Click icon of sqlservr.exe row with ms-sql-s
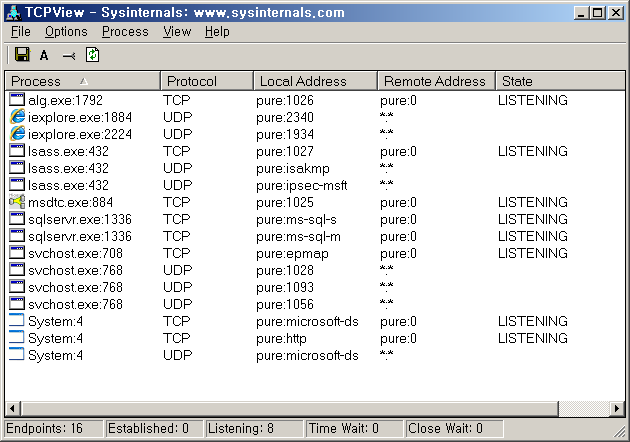This screenshot has width=630, height=442. coord(17,219)
